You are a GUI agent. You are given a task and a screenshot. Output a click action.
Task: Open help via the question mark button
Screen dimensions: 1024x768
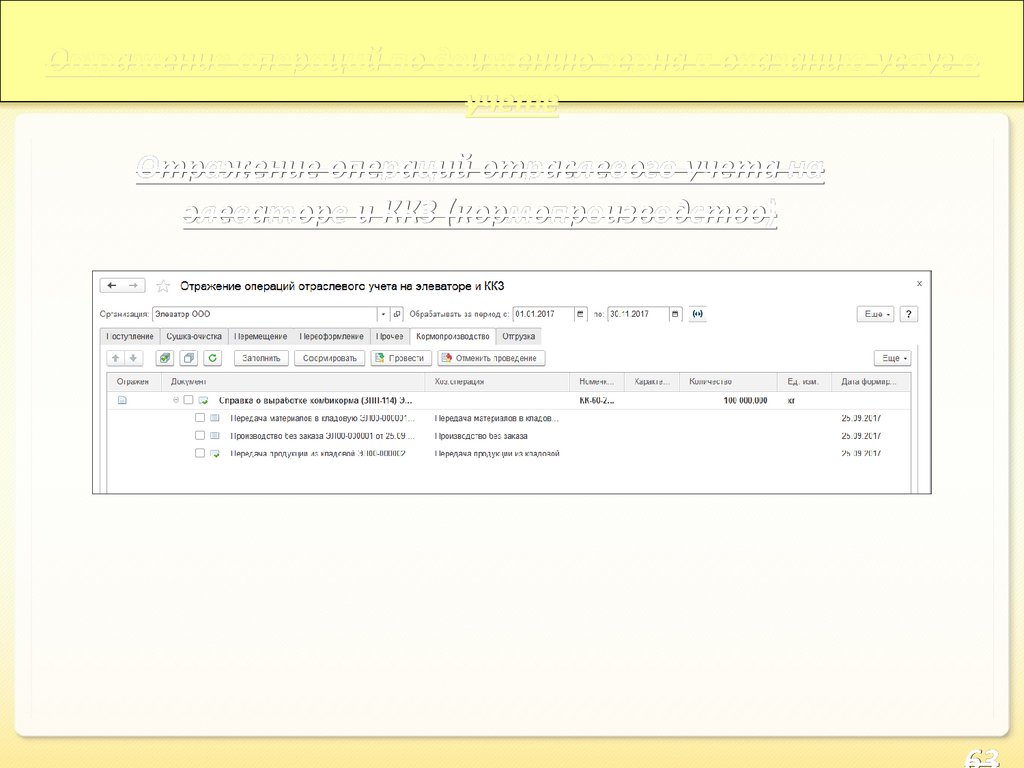(x=908, y=314)
